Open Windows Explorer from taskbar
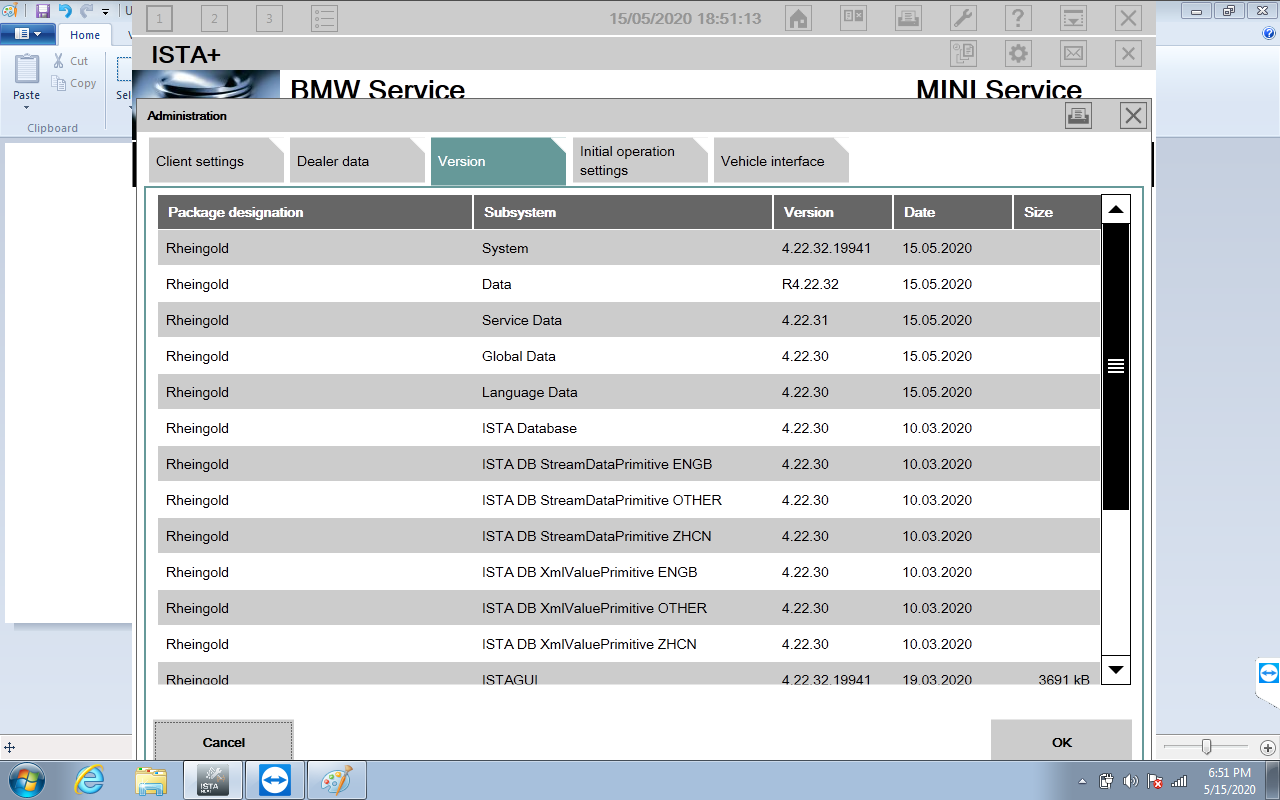The image size is (1280, 800). 151,780
